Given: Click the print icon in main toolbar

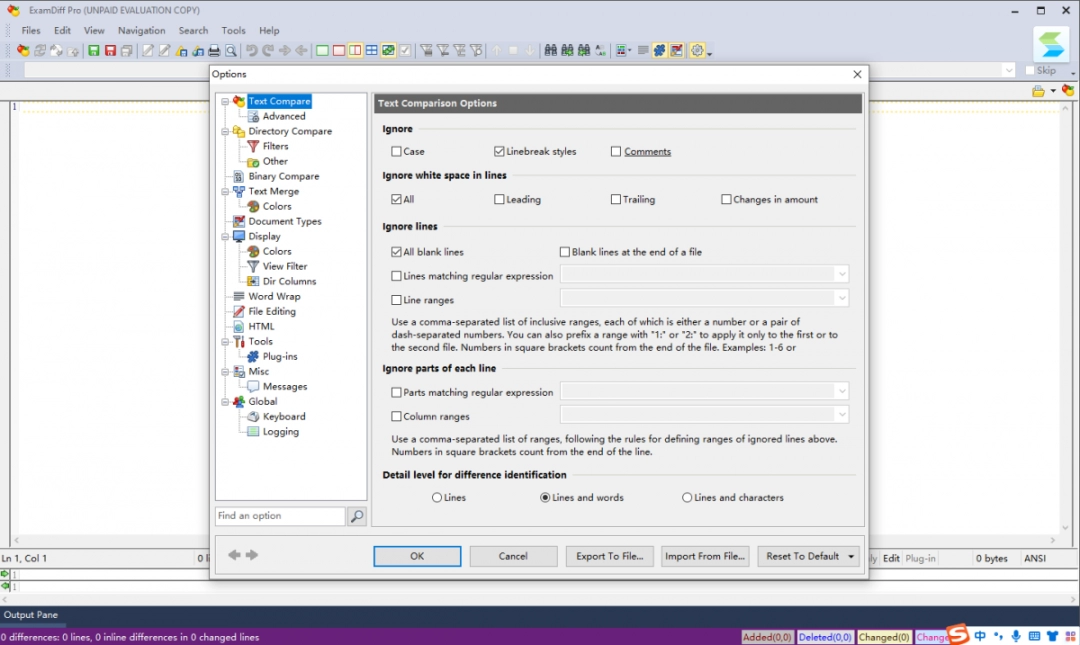Looking at the screenshot, I should pos(213,51).
